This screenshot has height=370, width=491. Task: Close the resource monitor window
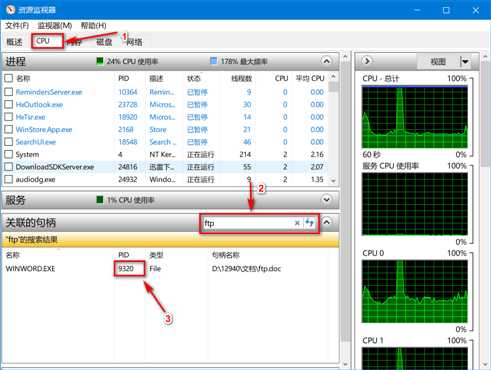tap(476, 10)
